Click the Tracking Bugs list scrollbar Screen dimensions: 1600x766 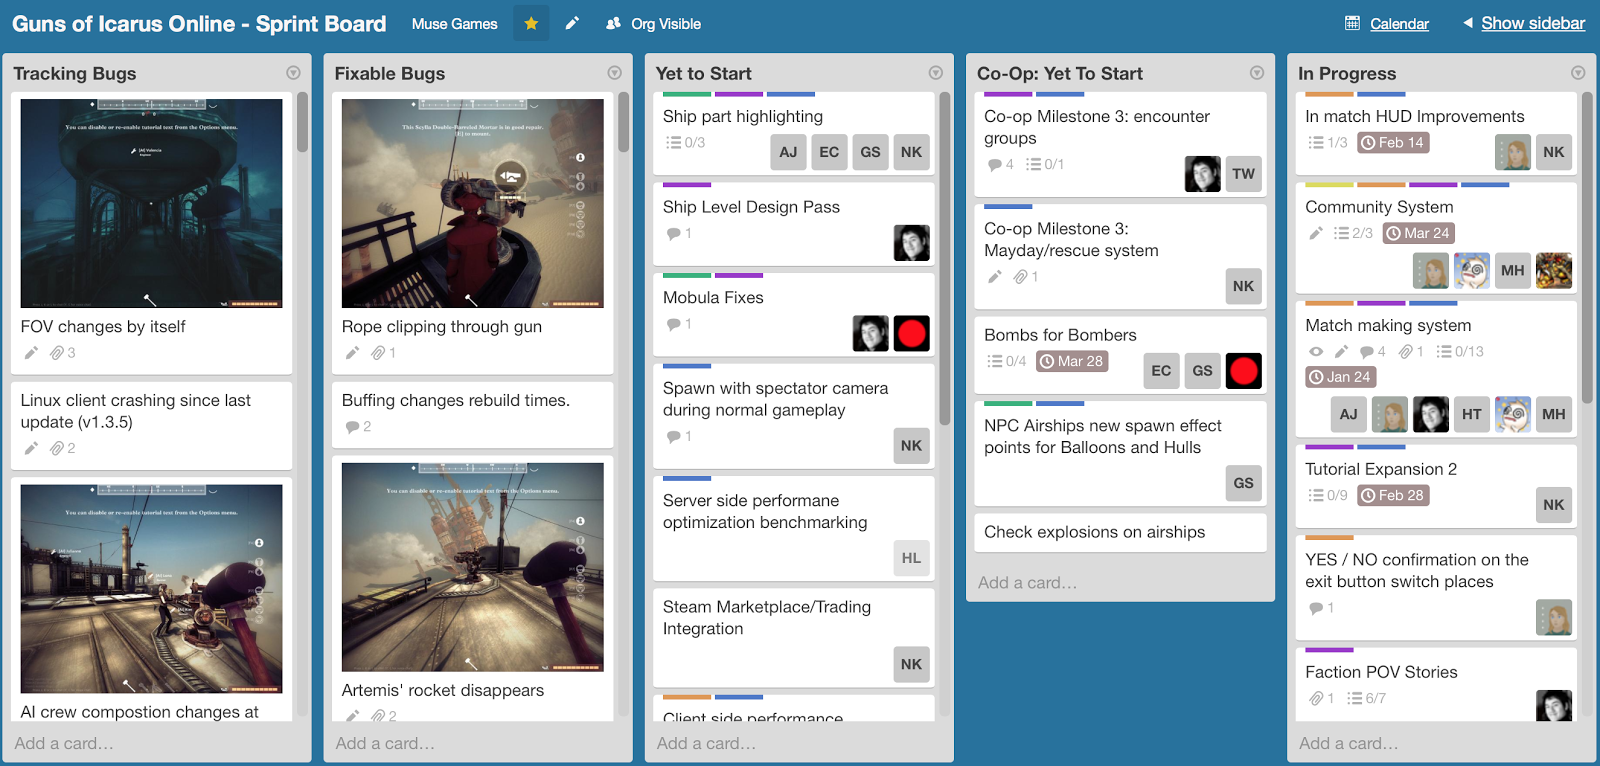[x=302, y=122]
